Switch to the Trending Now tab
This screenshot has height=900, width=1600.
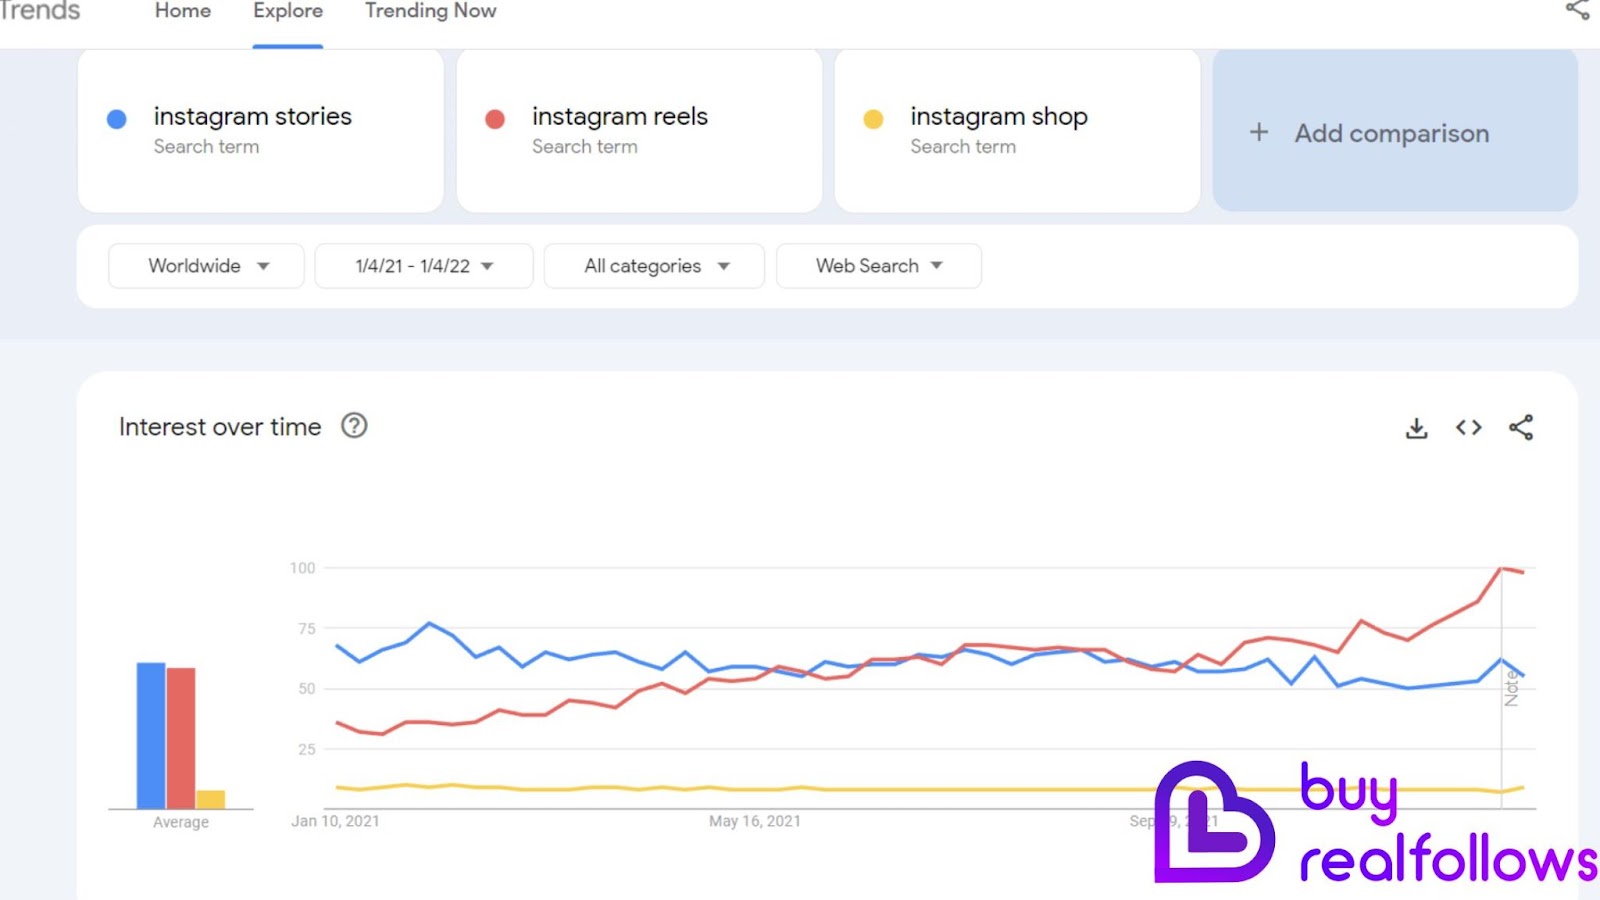click(431, 11)
